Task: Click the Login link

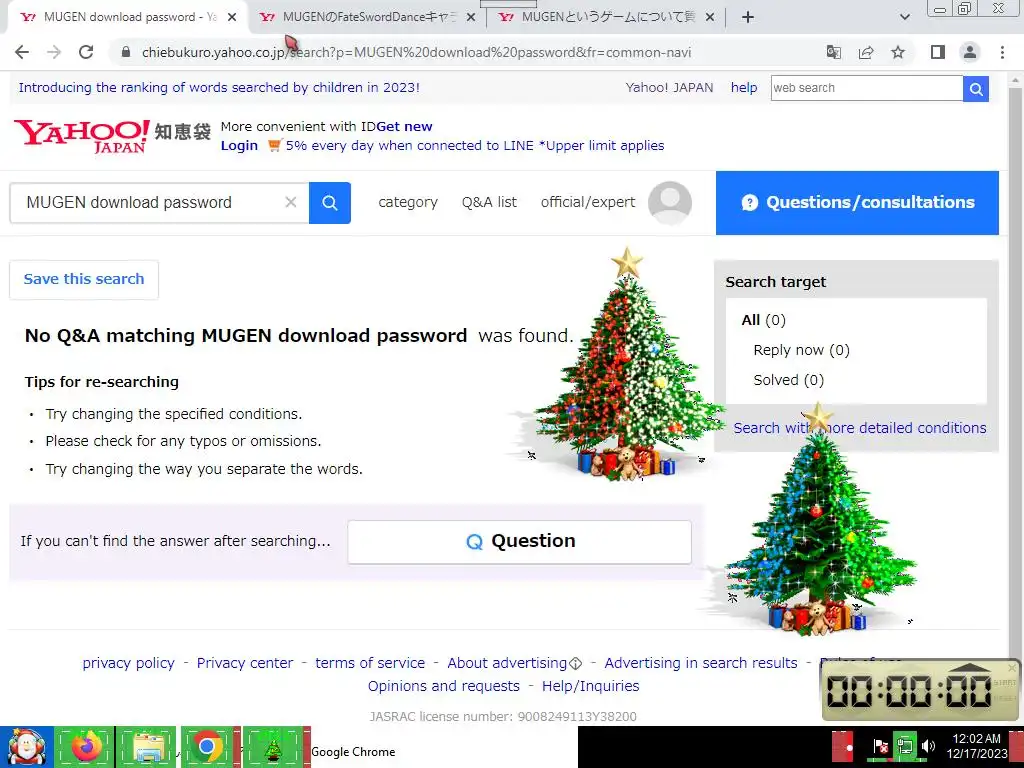Action: tap(239, 146)
